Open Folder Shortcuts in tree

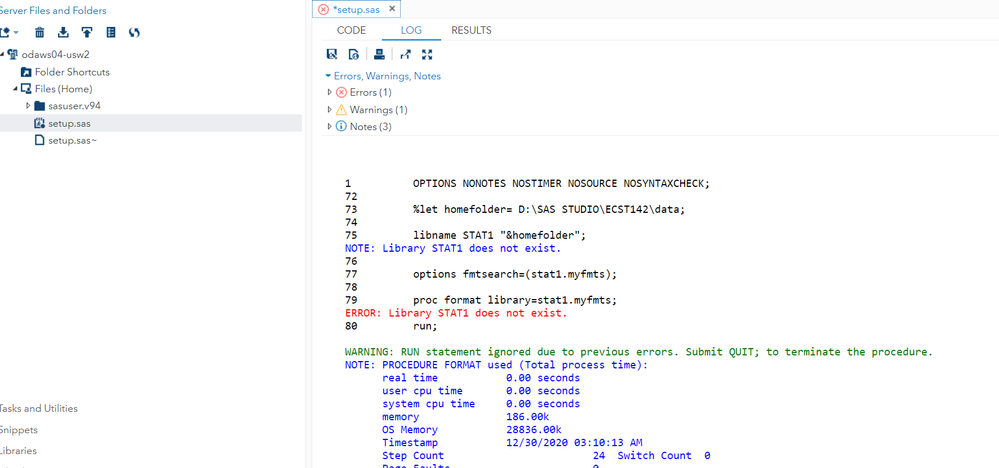click(x=72, y=72)
